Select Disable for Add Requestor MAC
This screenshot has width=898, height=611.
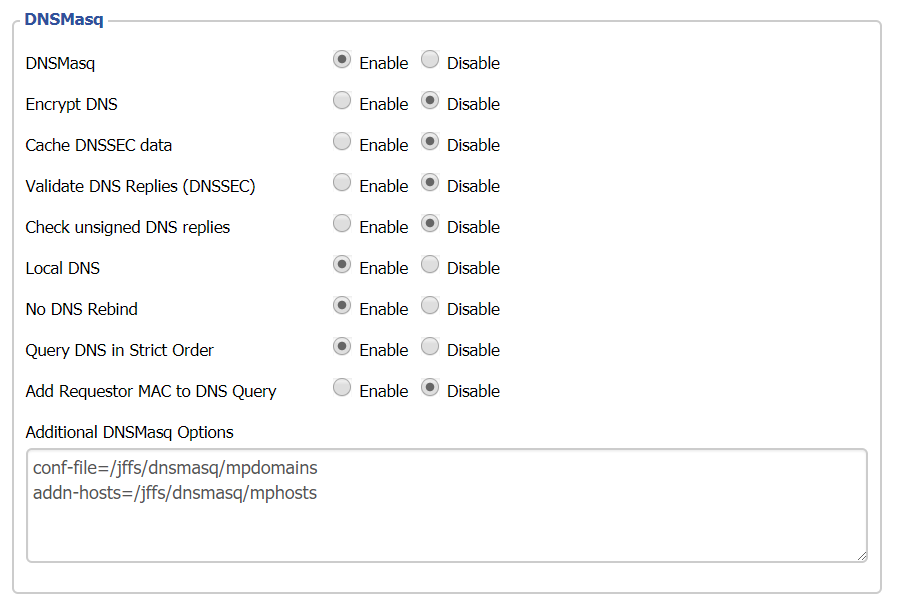430,388
